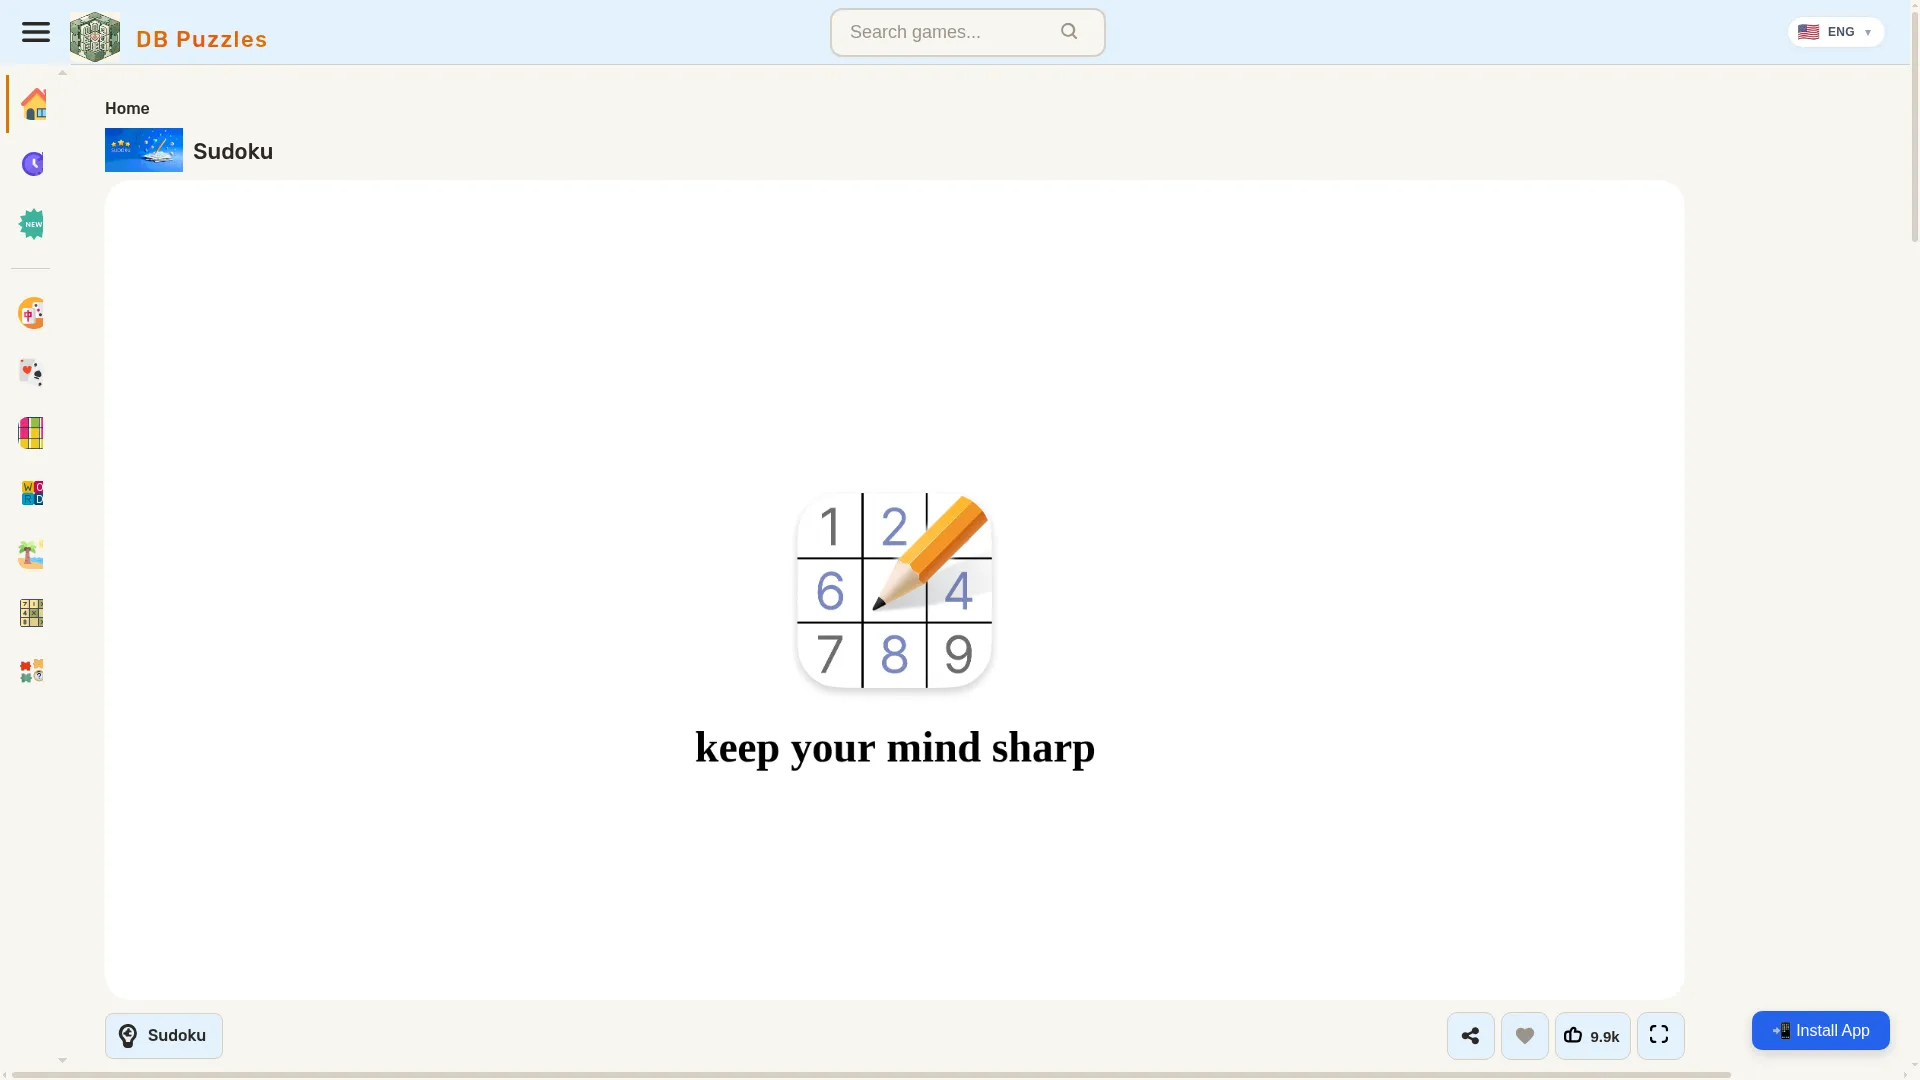
Task: Expand the ENG language dropdown
Action: [1836, 32]
